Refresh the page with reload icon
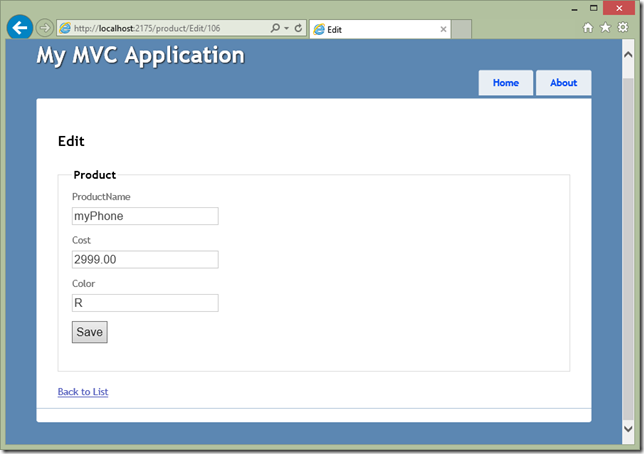 pyautogui.click(x=299, y=28)
